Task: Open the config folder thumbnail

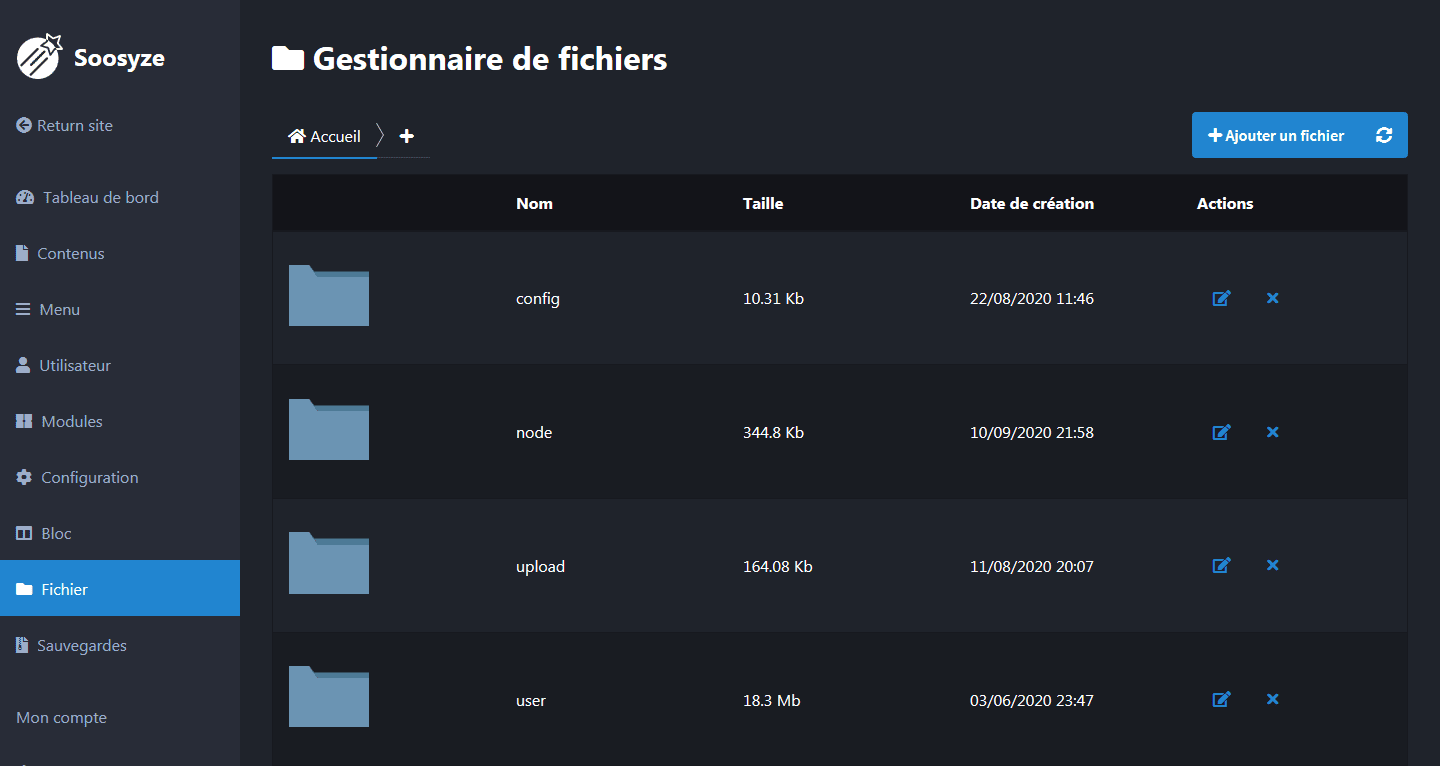Action: (328, 296)
